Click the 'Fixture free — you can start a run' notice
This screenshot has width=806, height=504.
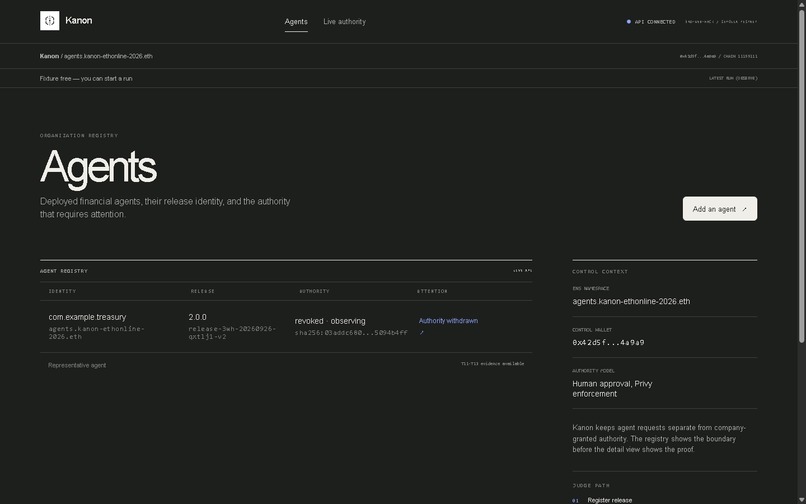tap(86, 79)
